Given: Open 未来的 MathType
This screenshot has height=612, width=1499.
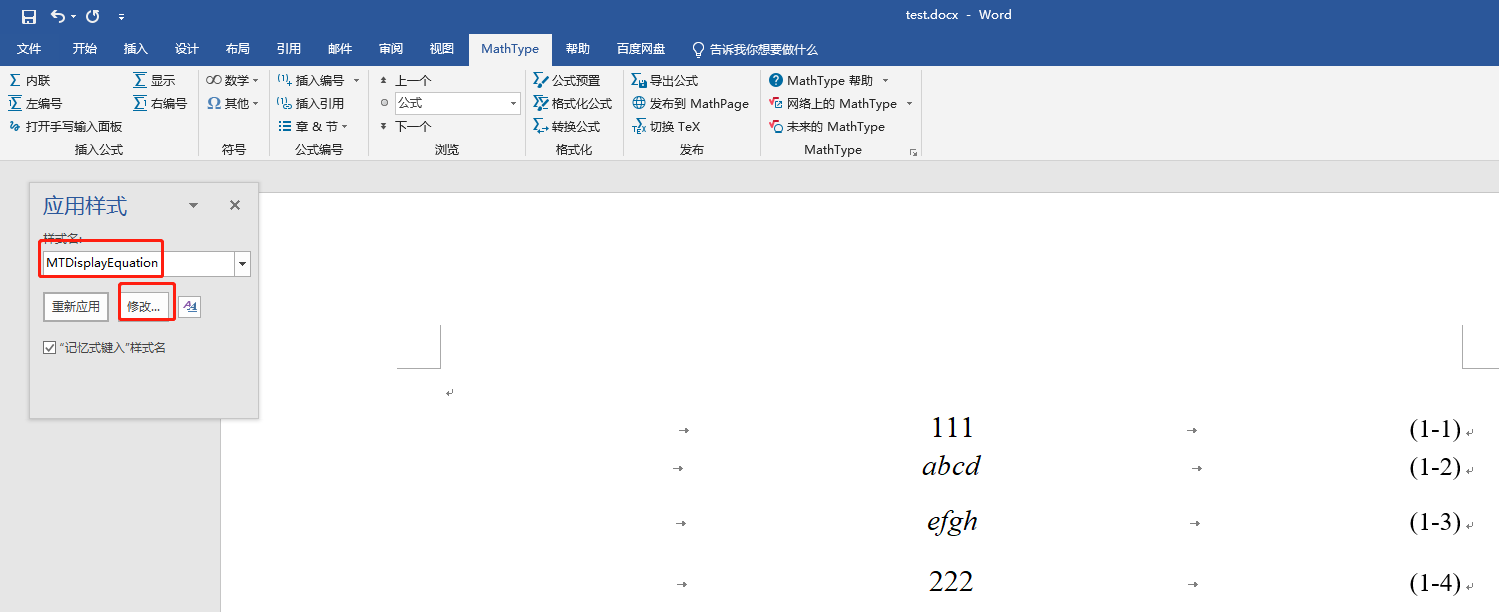Looking at the screenshot, I should click(827, 126).
